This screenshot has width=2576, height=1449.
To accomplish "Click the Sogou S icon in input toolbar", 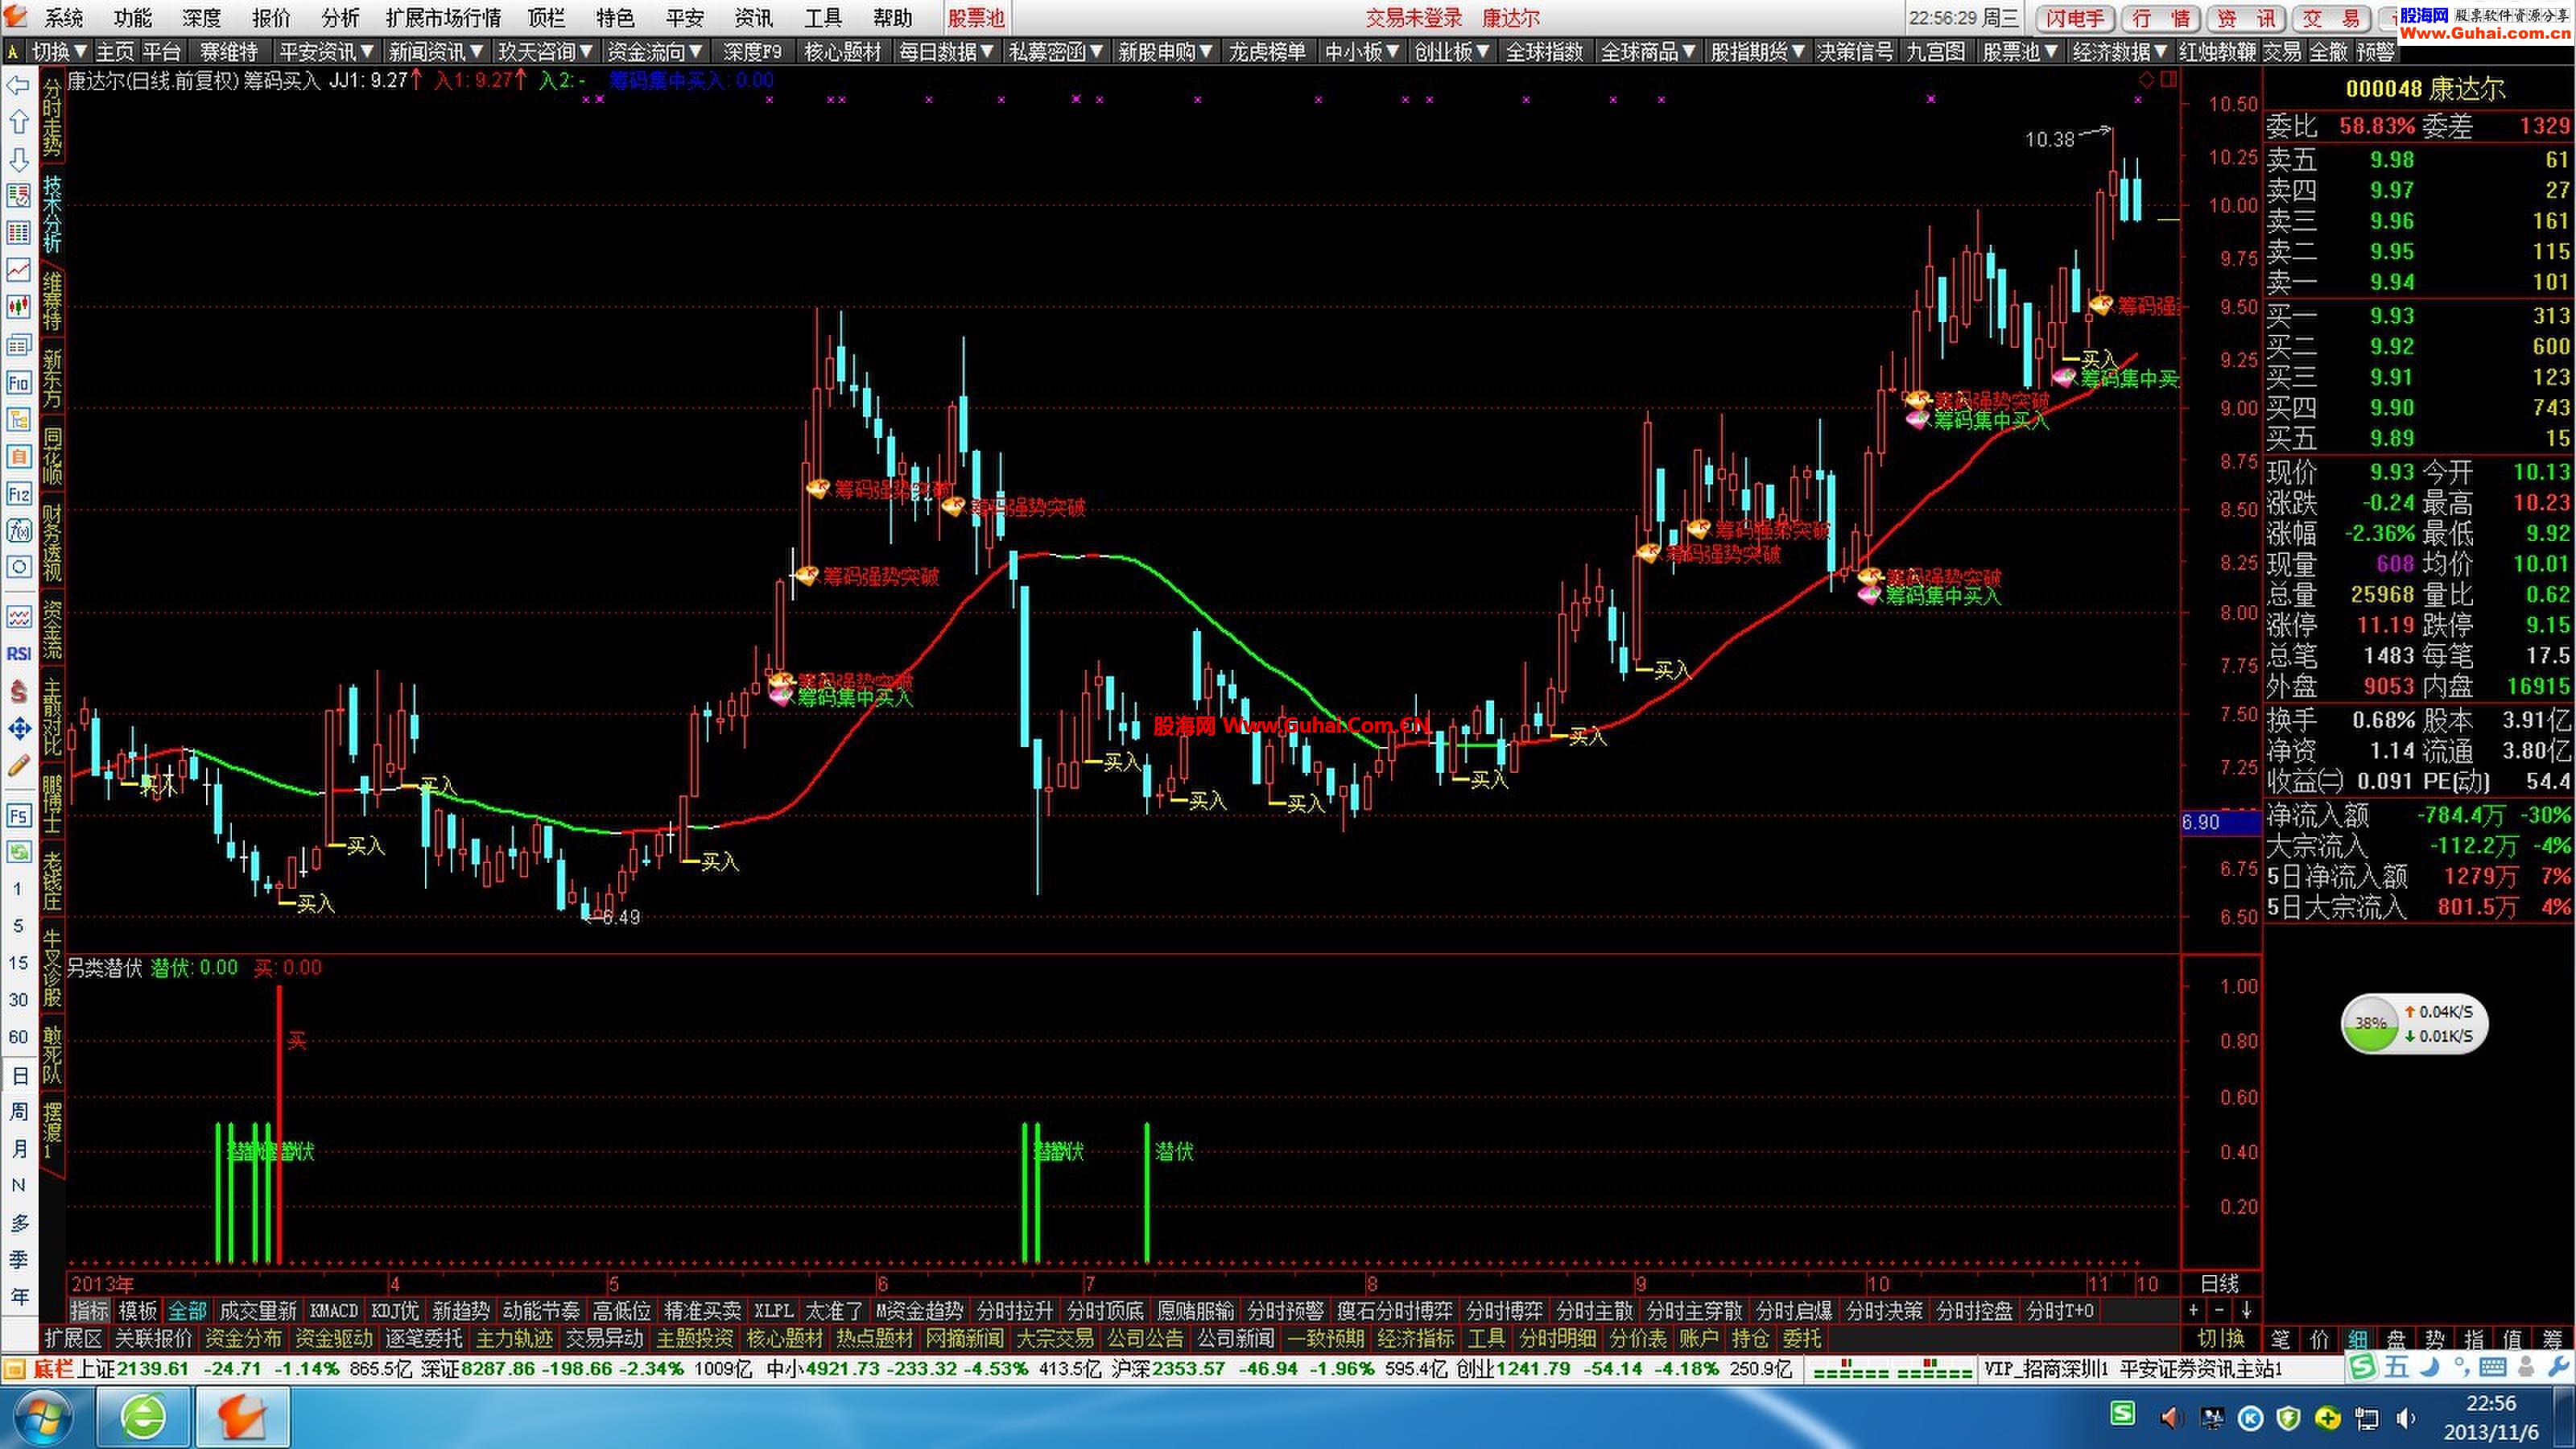I will click(x=2362, y=1367).
